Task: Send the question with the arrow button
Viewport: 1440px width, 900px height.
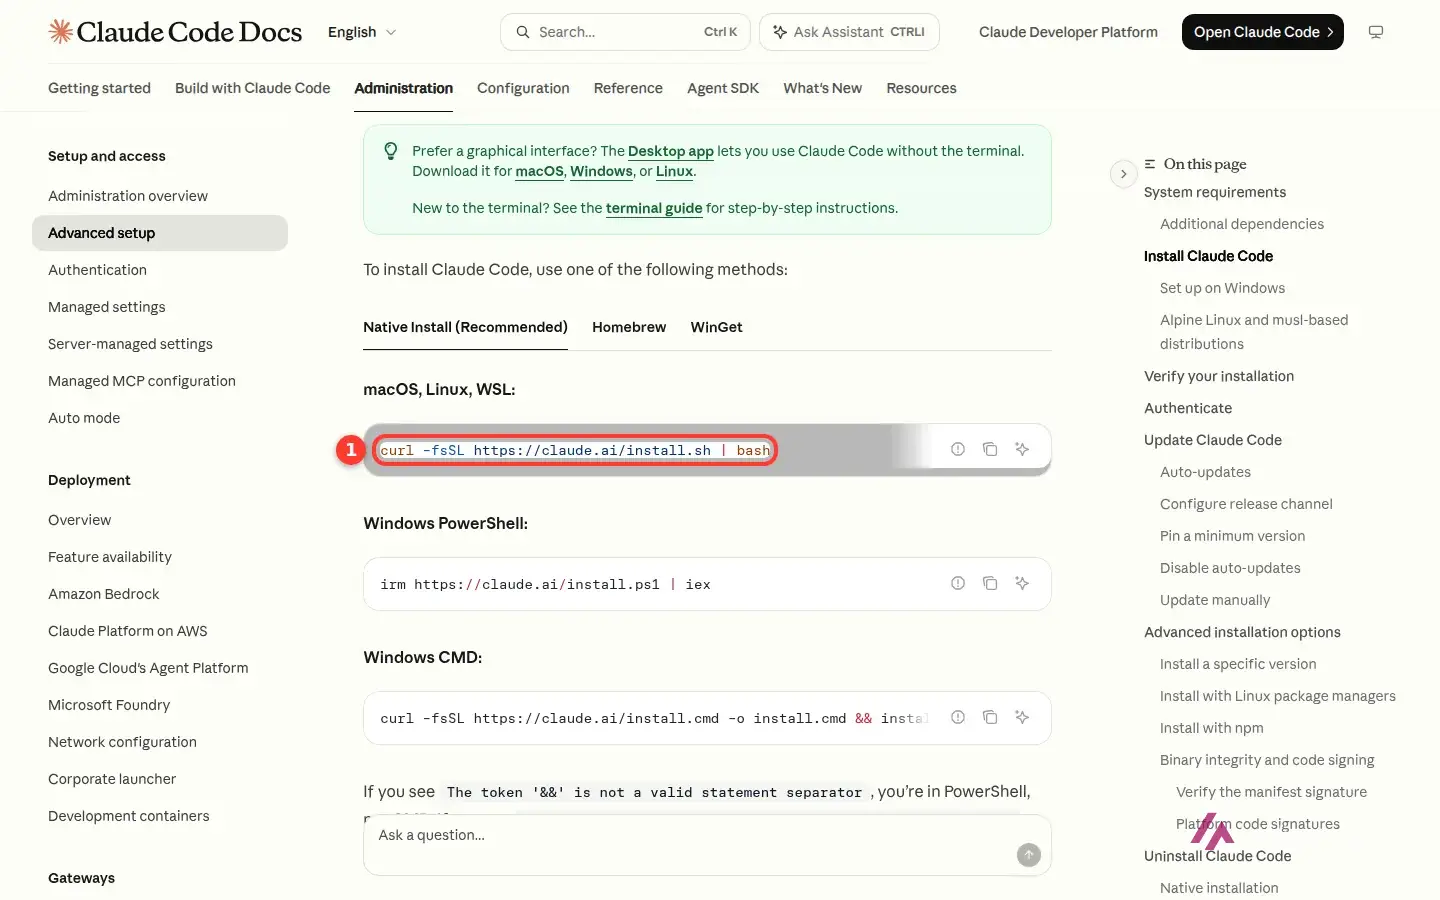Action: point(1029,855)
